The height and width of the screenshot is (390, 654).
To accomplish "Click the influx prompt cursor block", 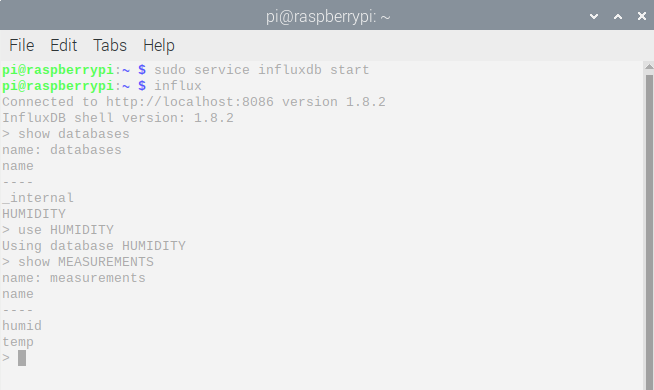I will [22, 358].
